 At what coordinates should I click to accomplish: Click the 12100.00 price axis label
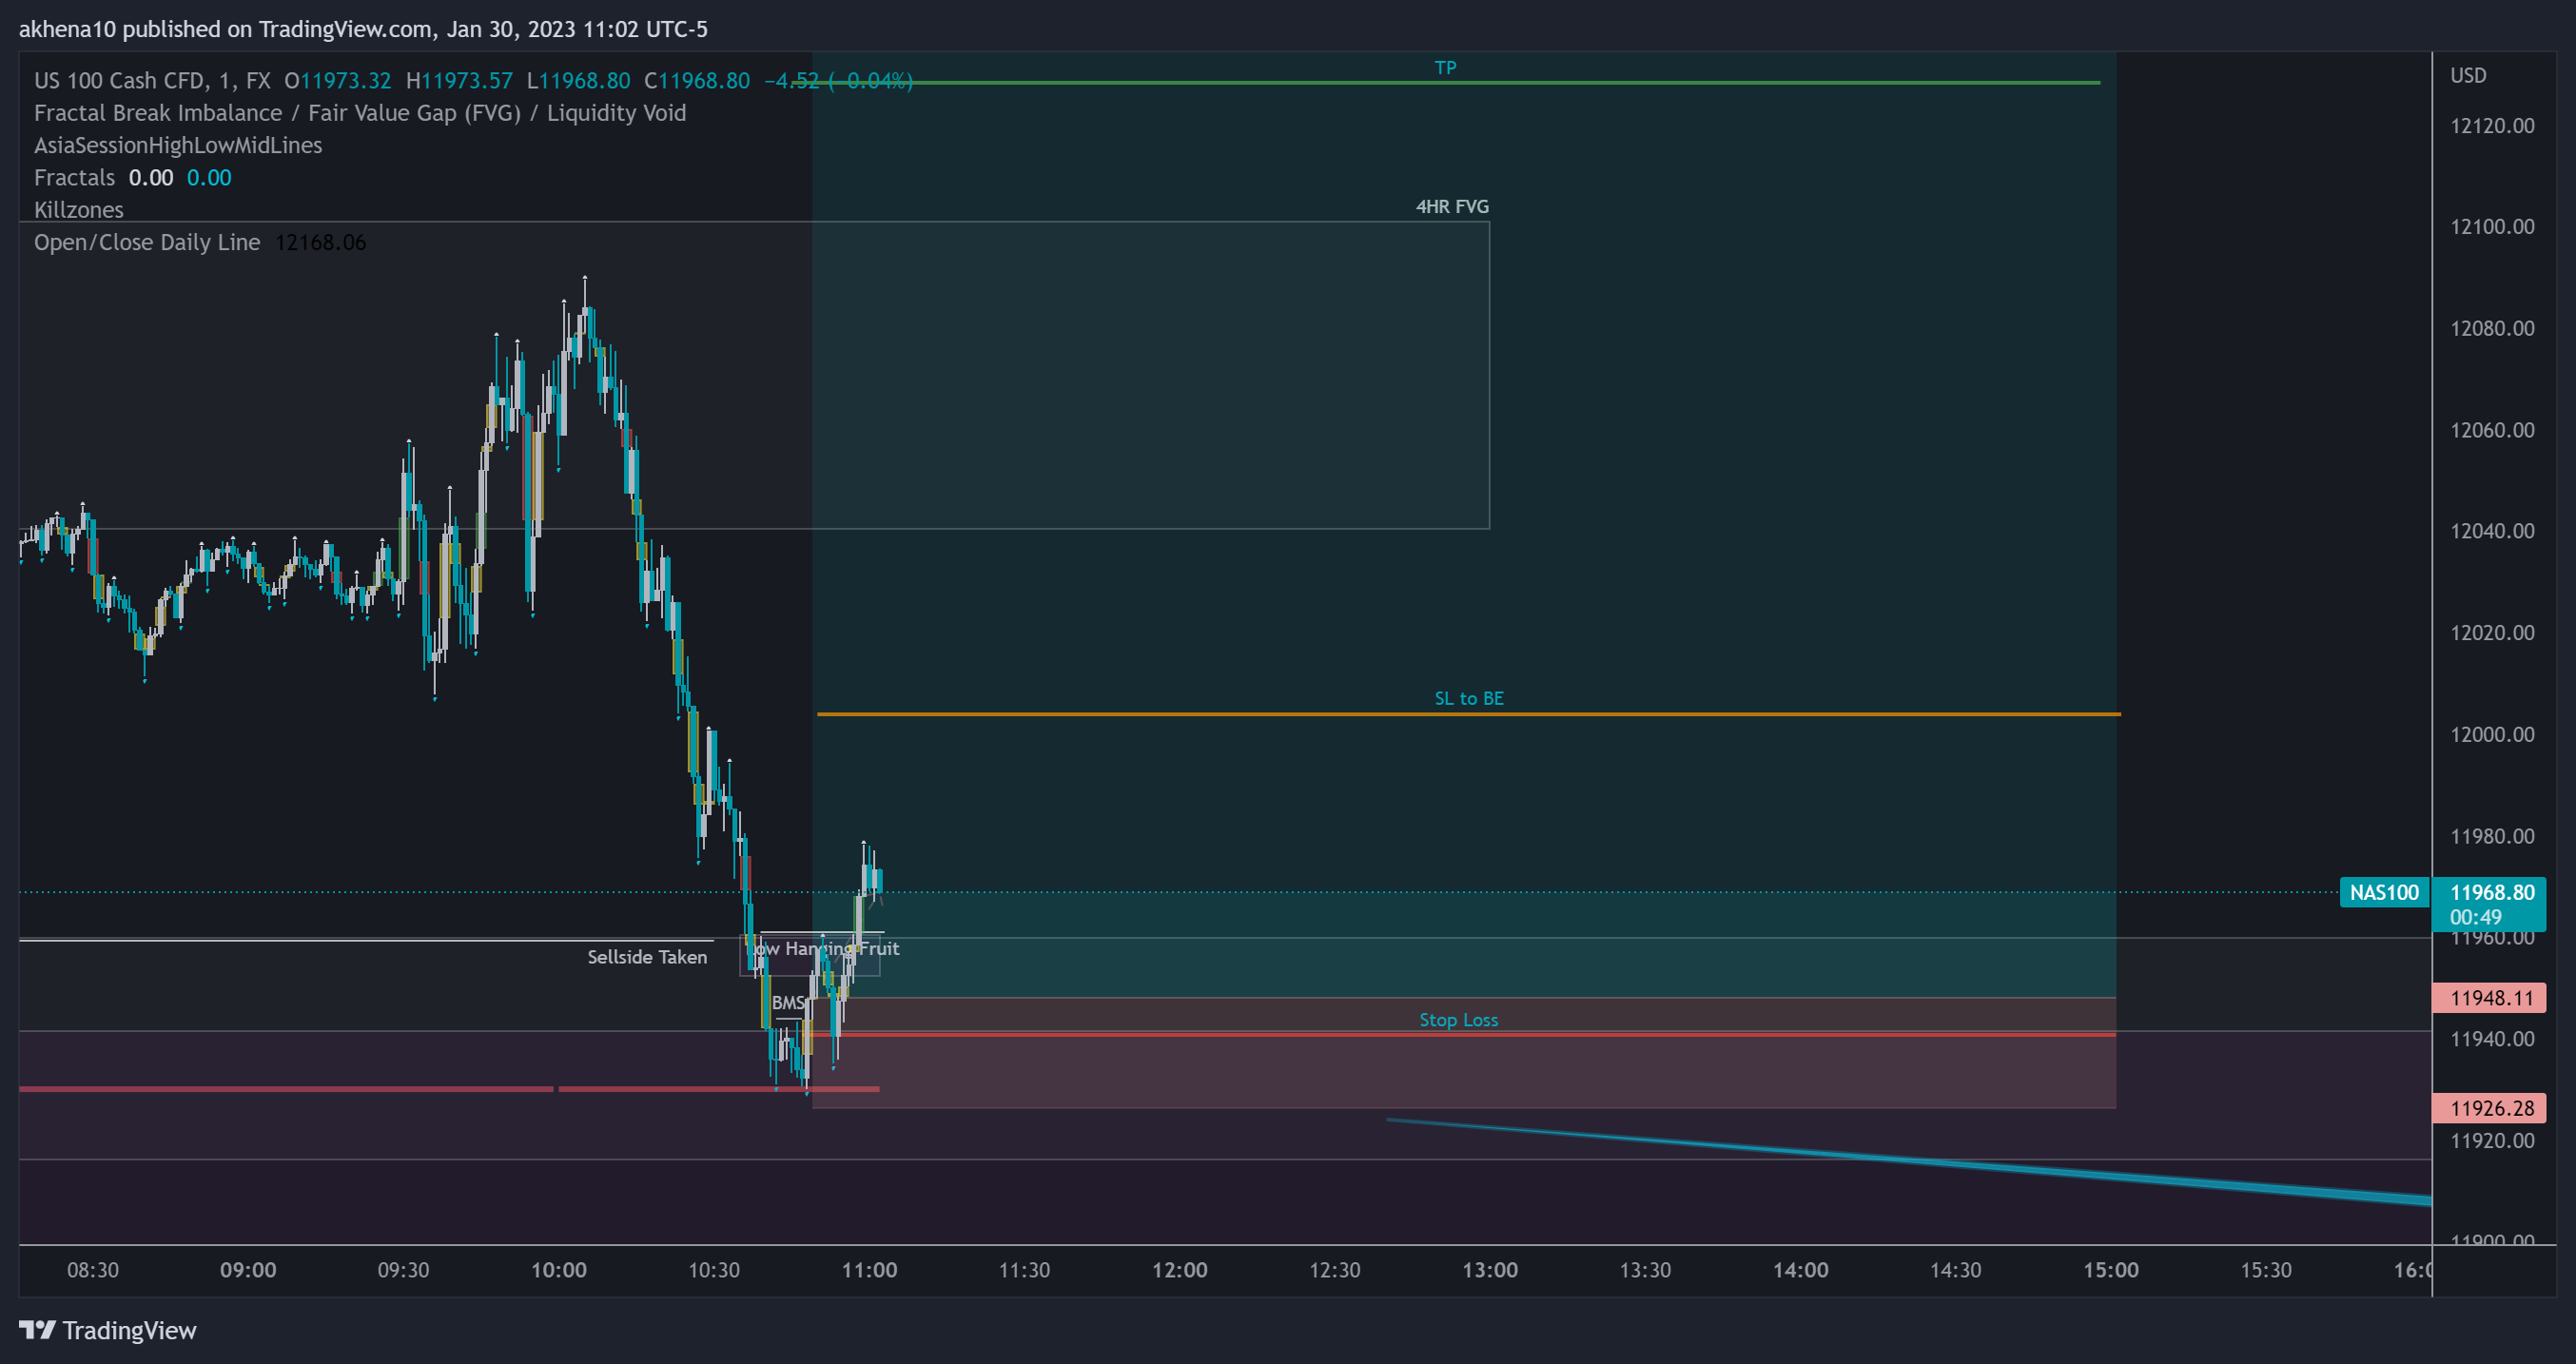[x=2492, y=227]
